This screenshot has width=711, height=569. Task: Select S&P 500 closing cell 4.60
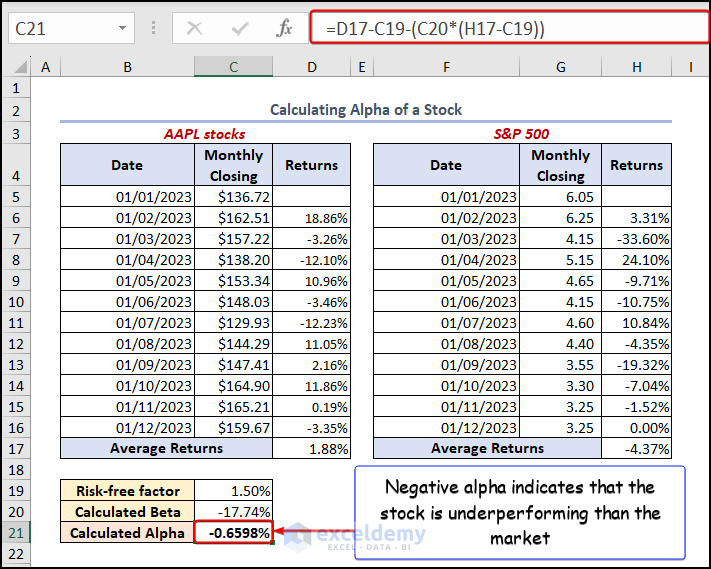561,323
